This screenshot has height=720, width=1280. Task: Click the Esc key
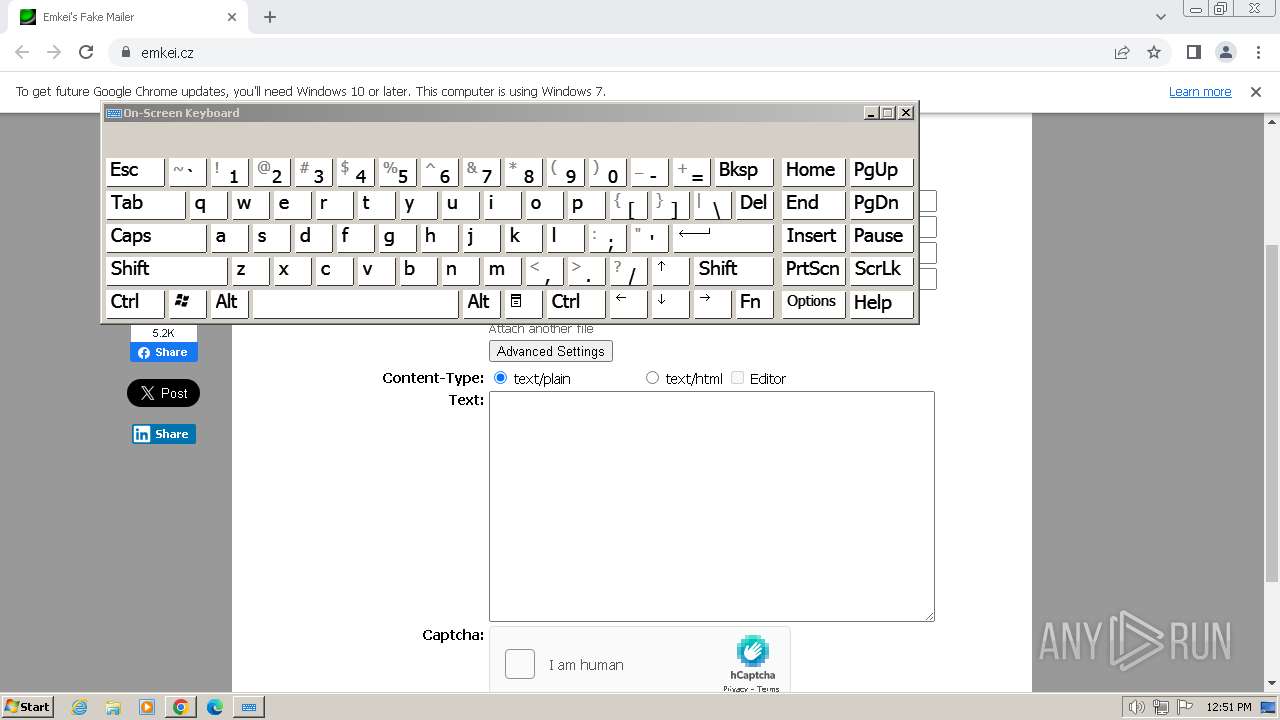pyautogui.click(x=135, y=170)
